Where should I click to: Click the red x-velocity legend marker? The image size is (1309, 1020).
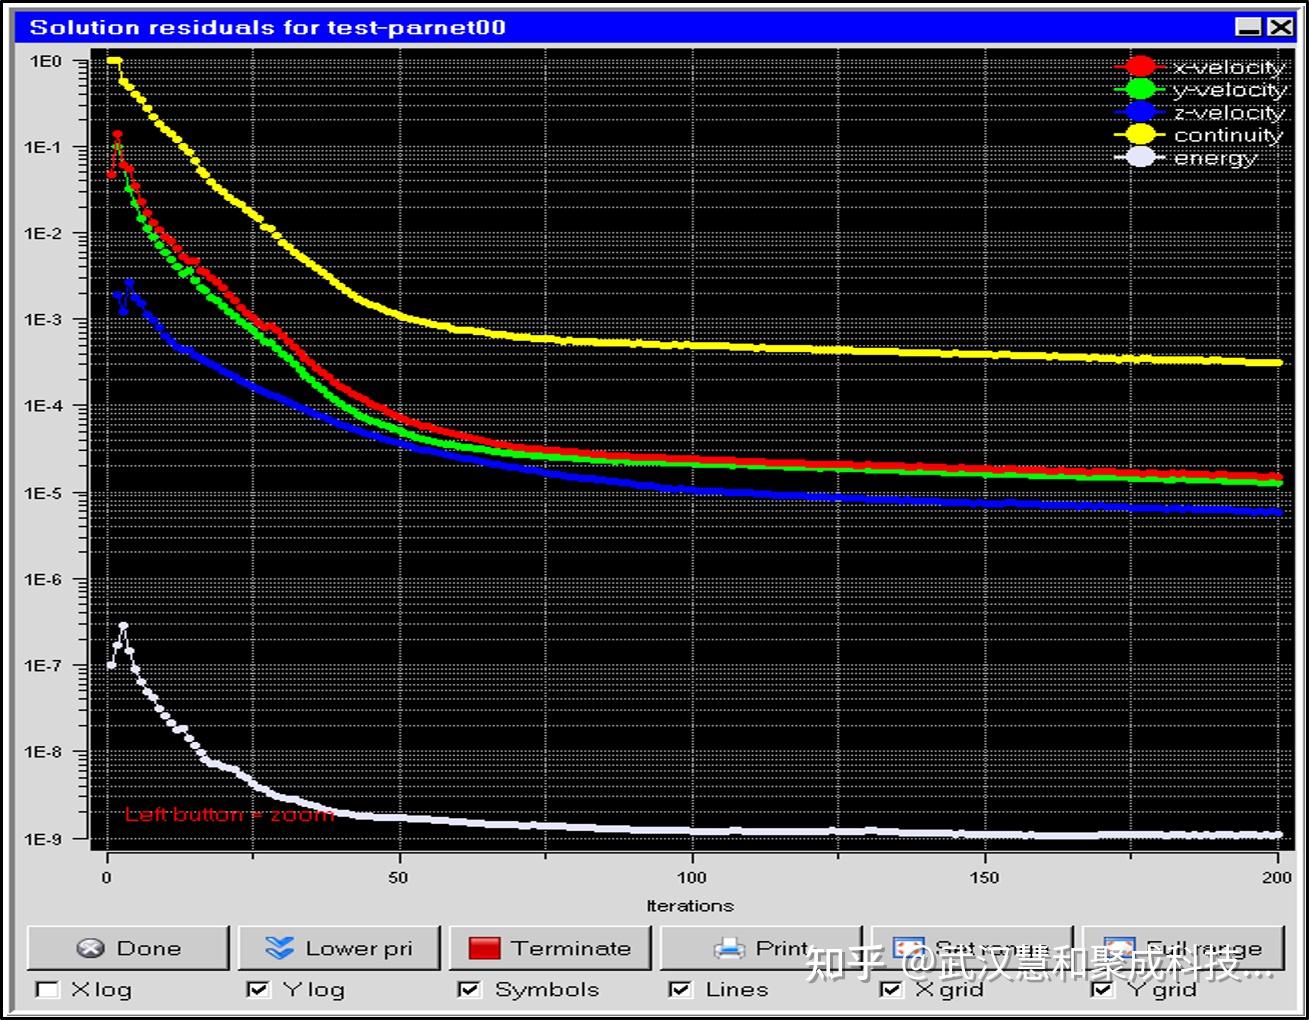tap(1140, 67)
